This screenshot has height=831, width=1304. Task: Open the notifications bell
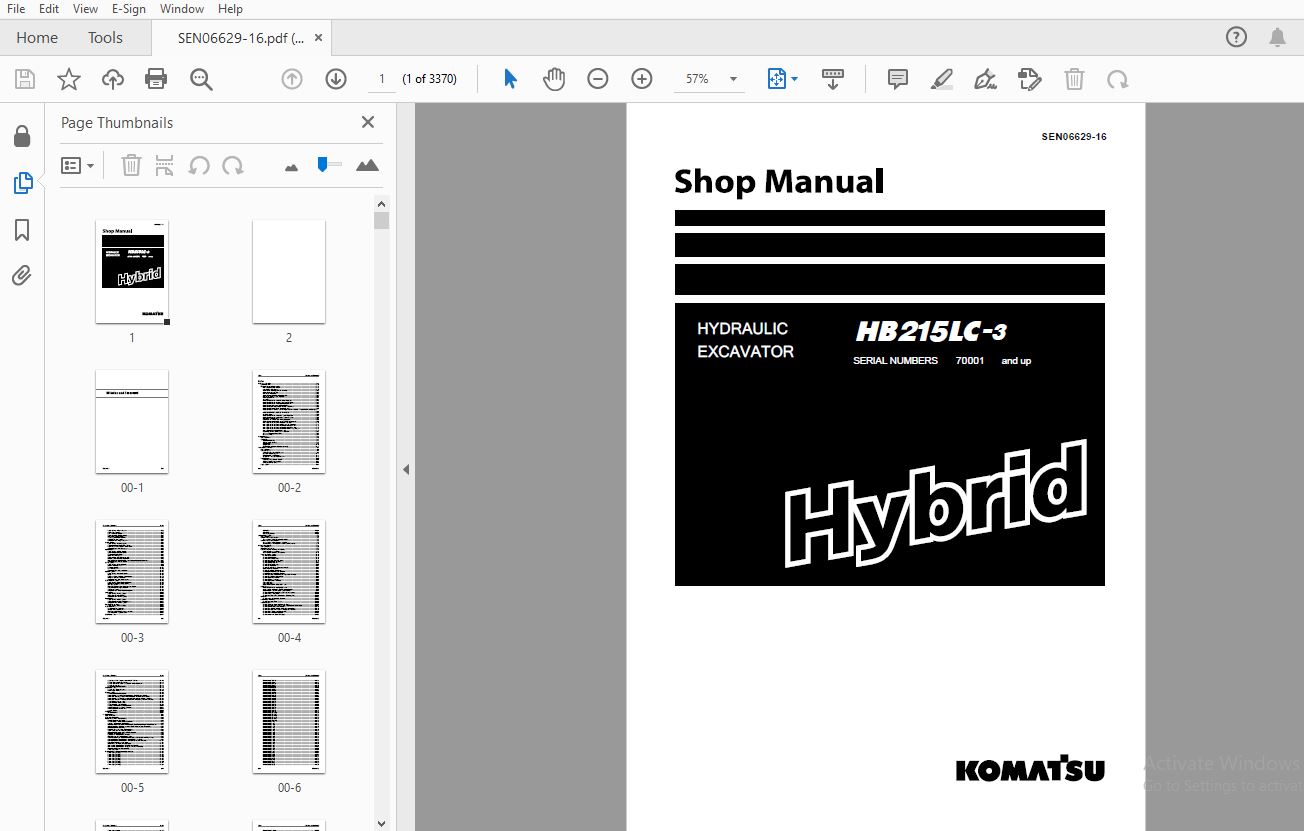click(1277, 38)
